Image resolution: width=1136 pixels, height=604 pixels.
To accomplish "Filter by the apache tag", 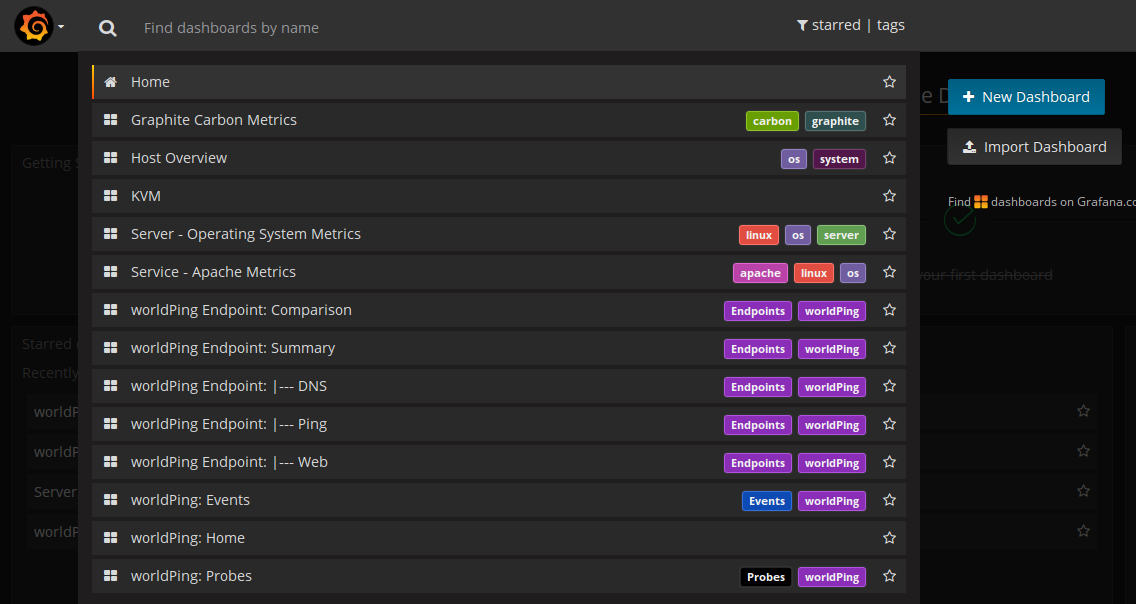I will 760,273.
